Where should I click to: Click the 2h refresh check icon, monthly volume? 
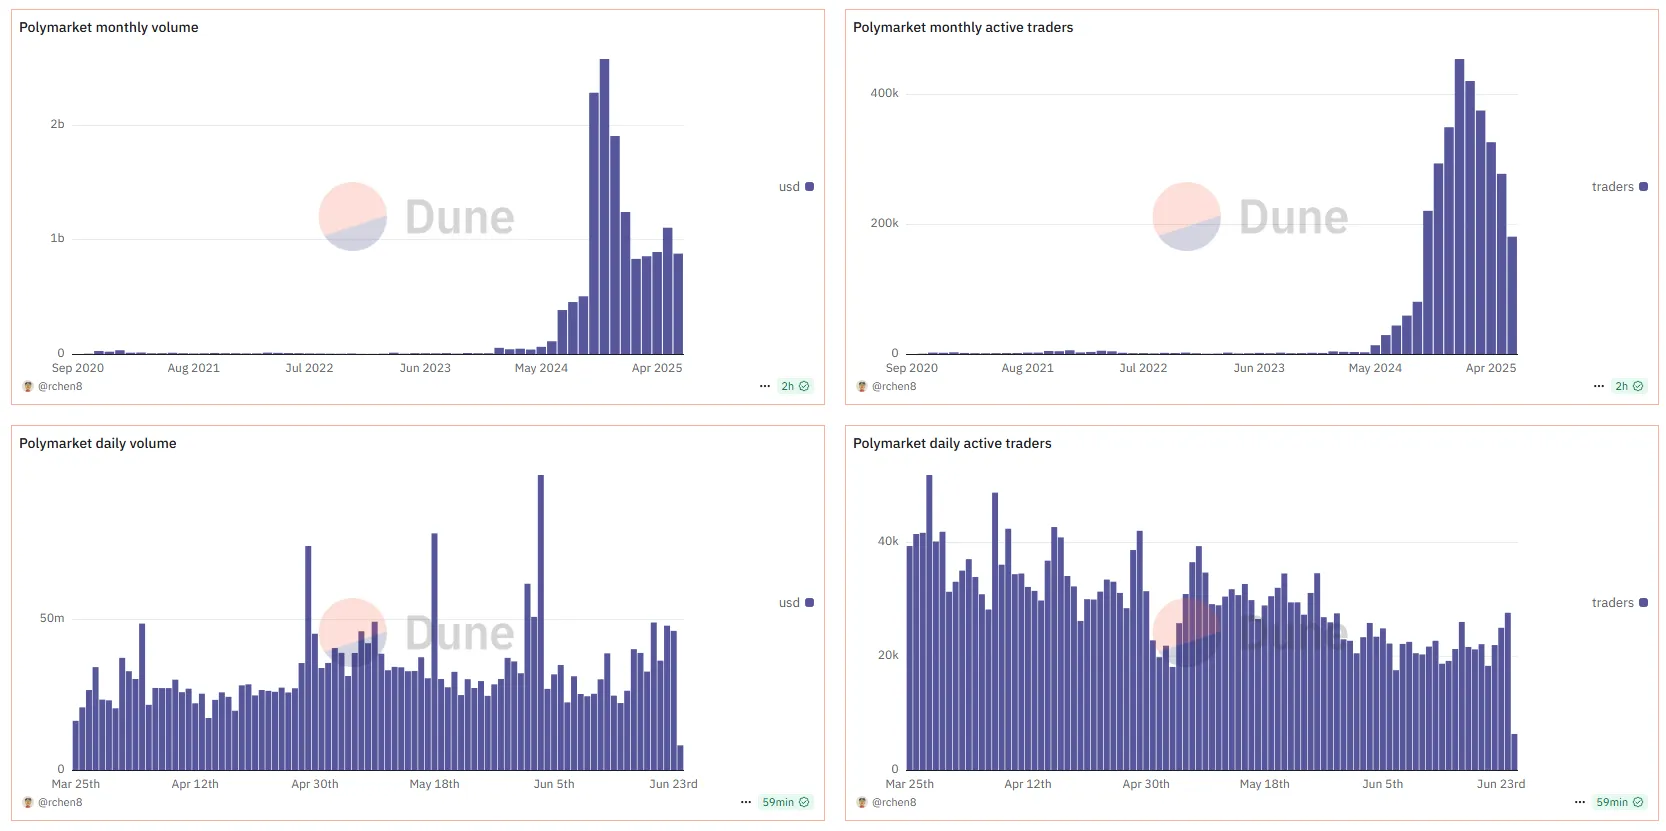coord(804,386)
